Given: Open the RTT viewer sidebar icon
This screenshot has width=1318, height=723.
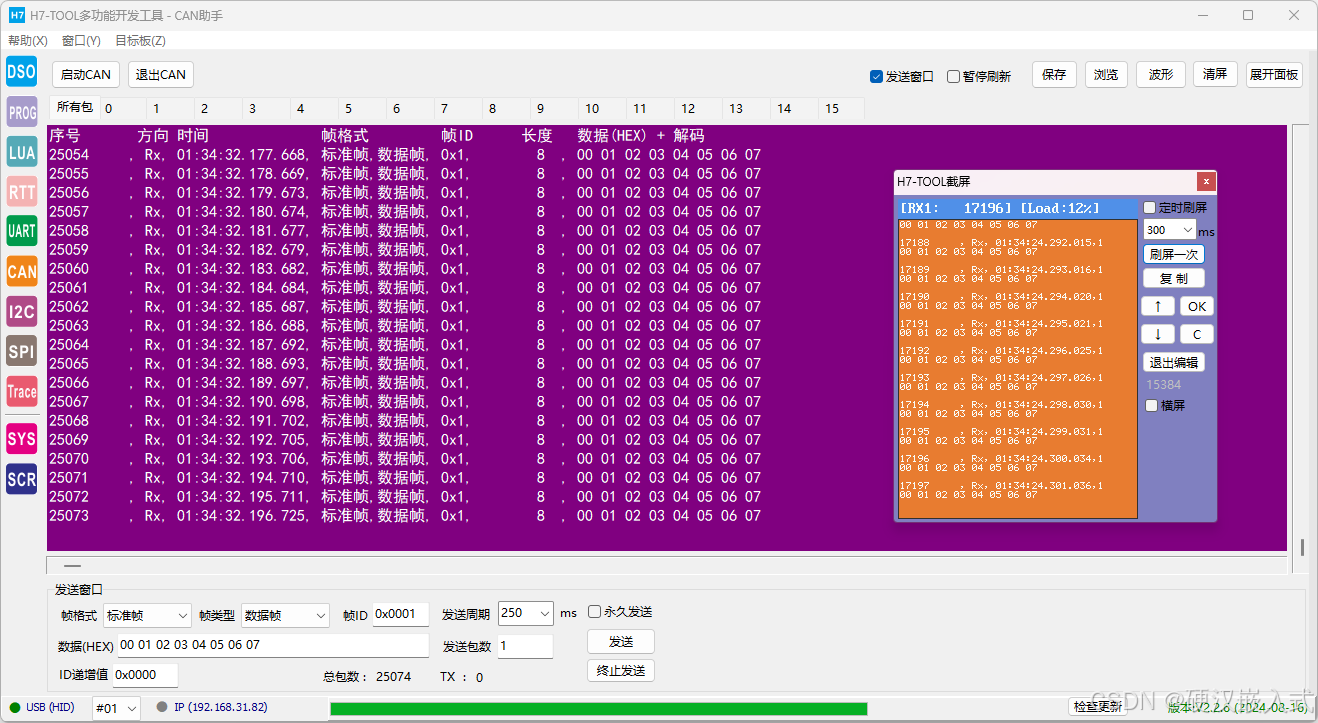Looking at the screenshot, I should [x=22, y=192].
